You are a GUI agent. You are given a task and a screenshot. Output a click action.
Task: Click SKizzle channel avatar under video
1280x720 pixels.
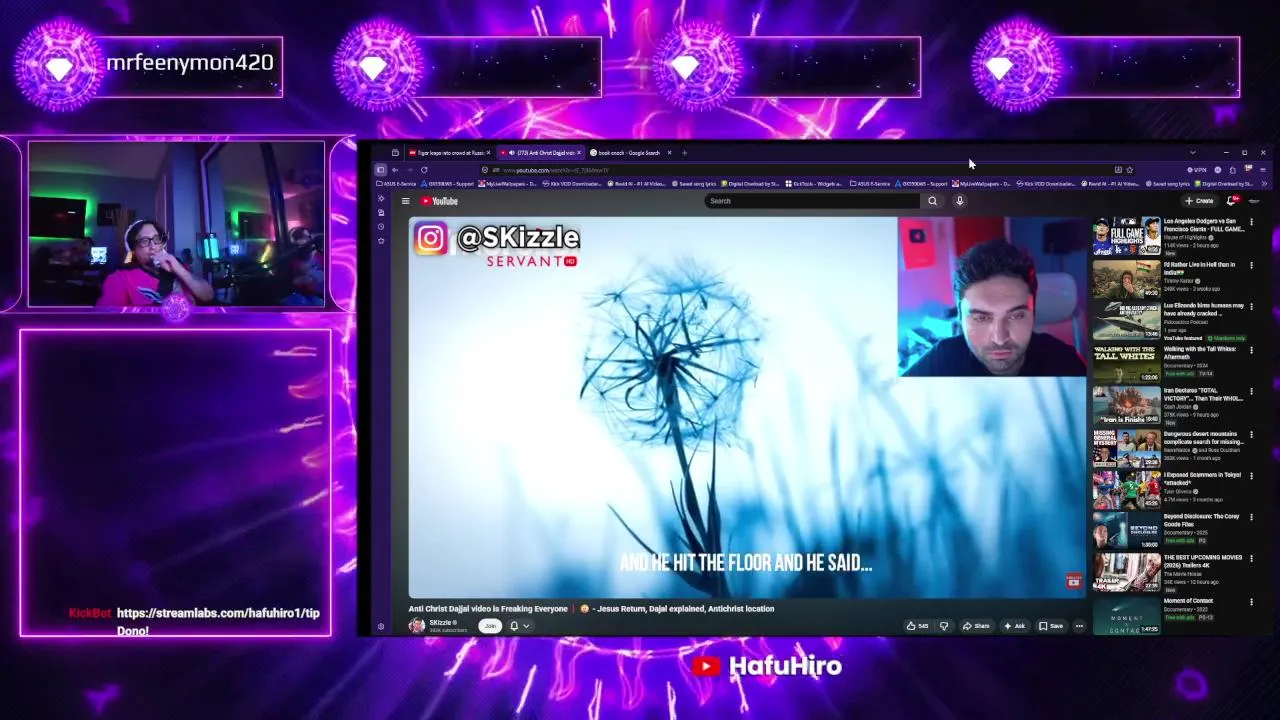tap(417, 626)
